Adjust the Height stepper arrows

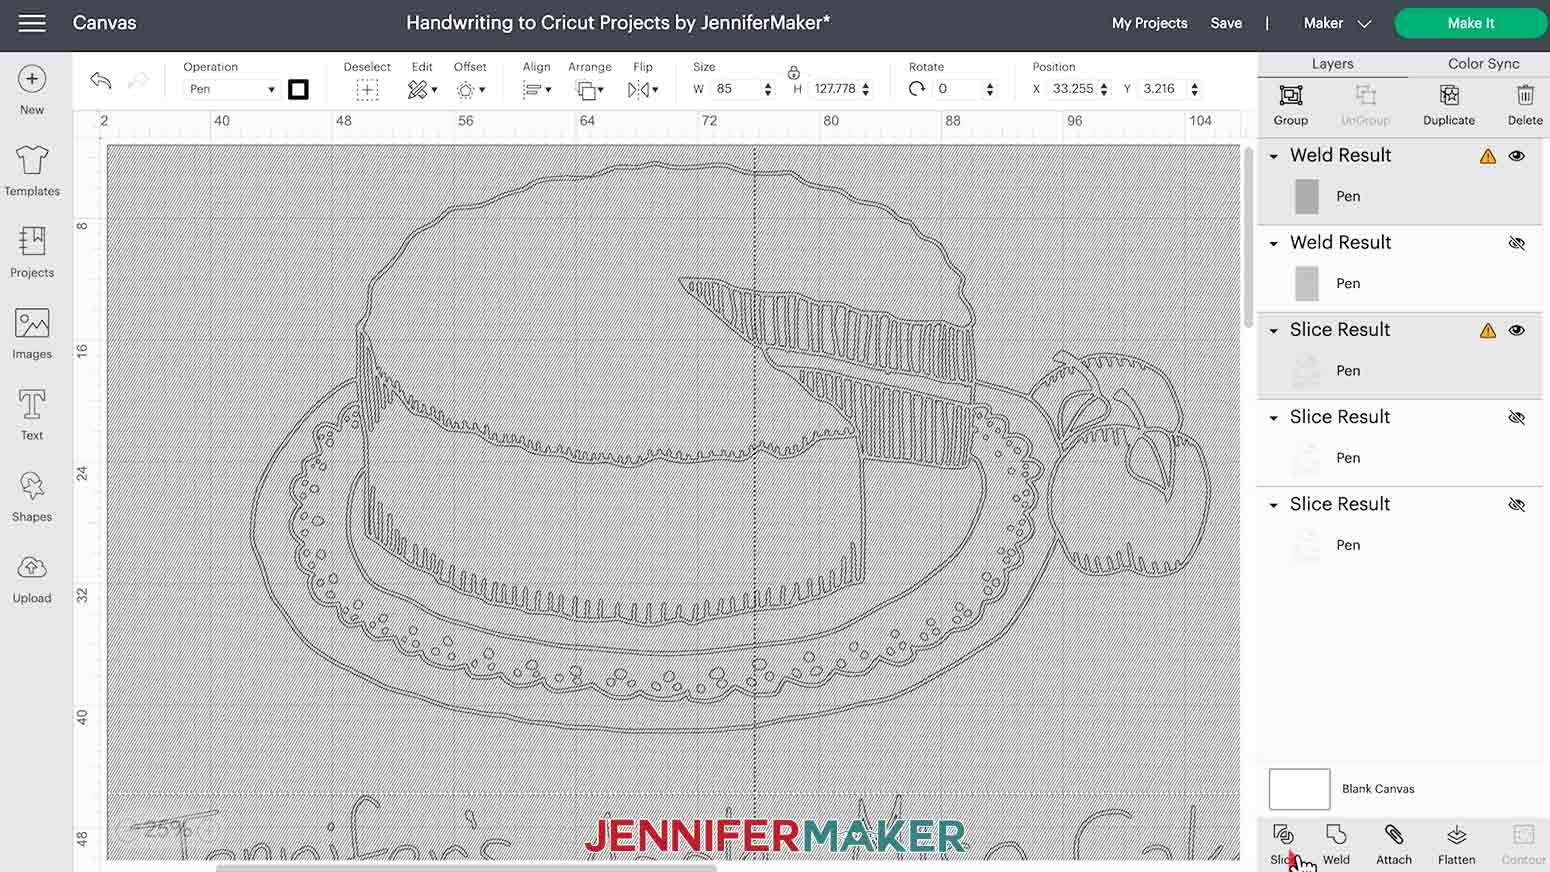point(865,89)
